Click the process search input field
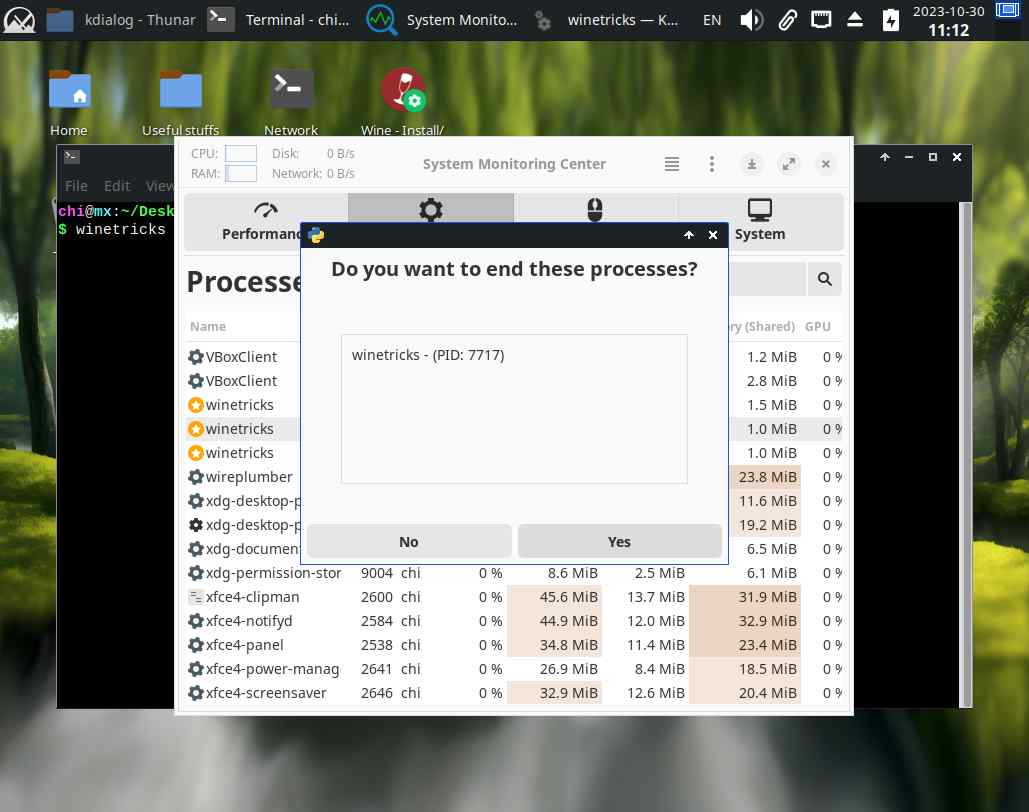1029x812 pixels. [x=767, y=279]
